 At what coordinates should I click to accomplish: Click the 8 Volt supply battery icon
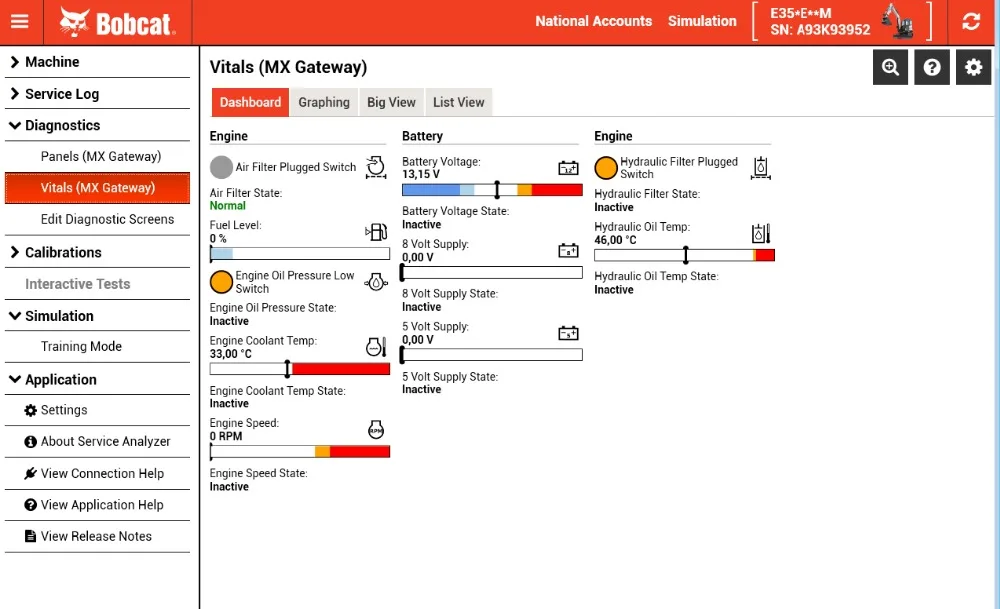tap(568, 250)
